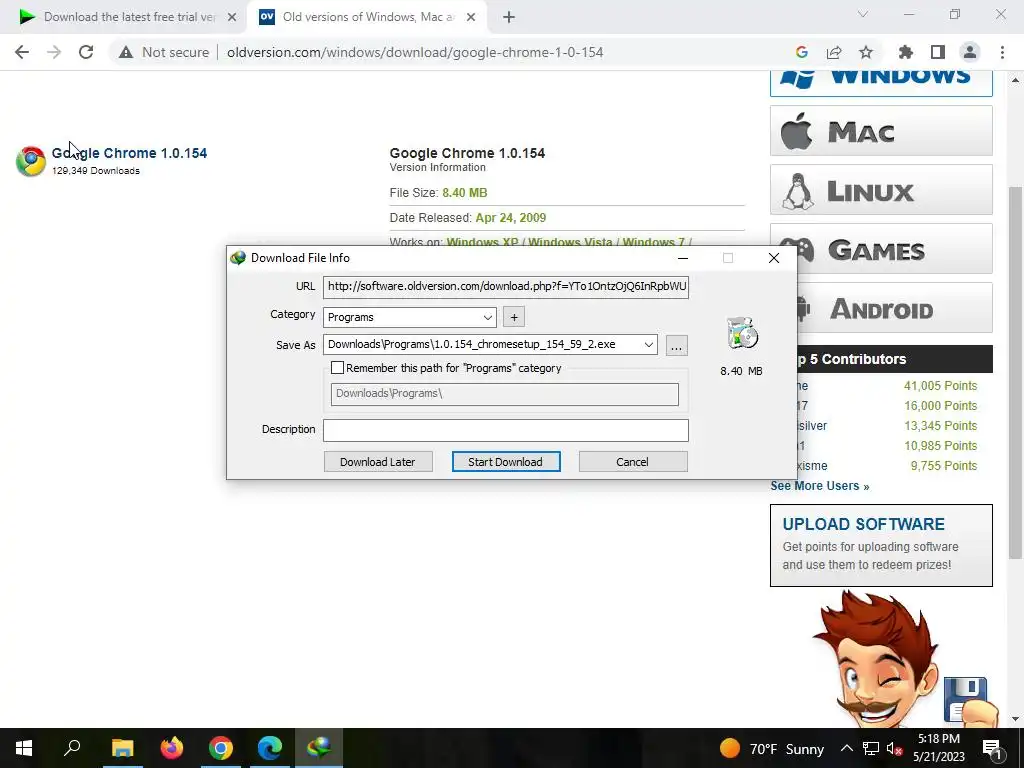Click the Windows category banner
This screenshot has height=768, width=1024.
(881, 83)
